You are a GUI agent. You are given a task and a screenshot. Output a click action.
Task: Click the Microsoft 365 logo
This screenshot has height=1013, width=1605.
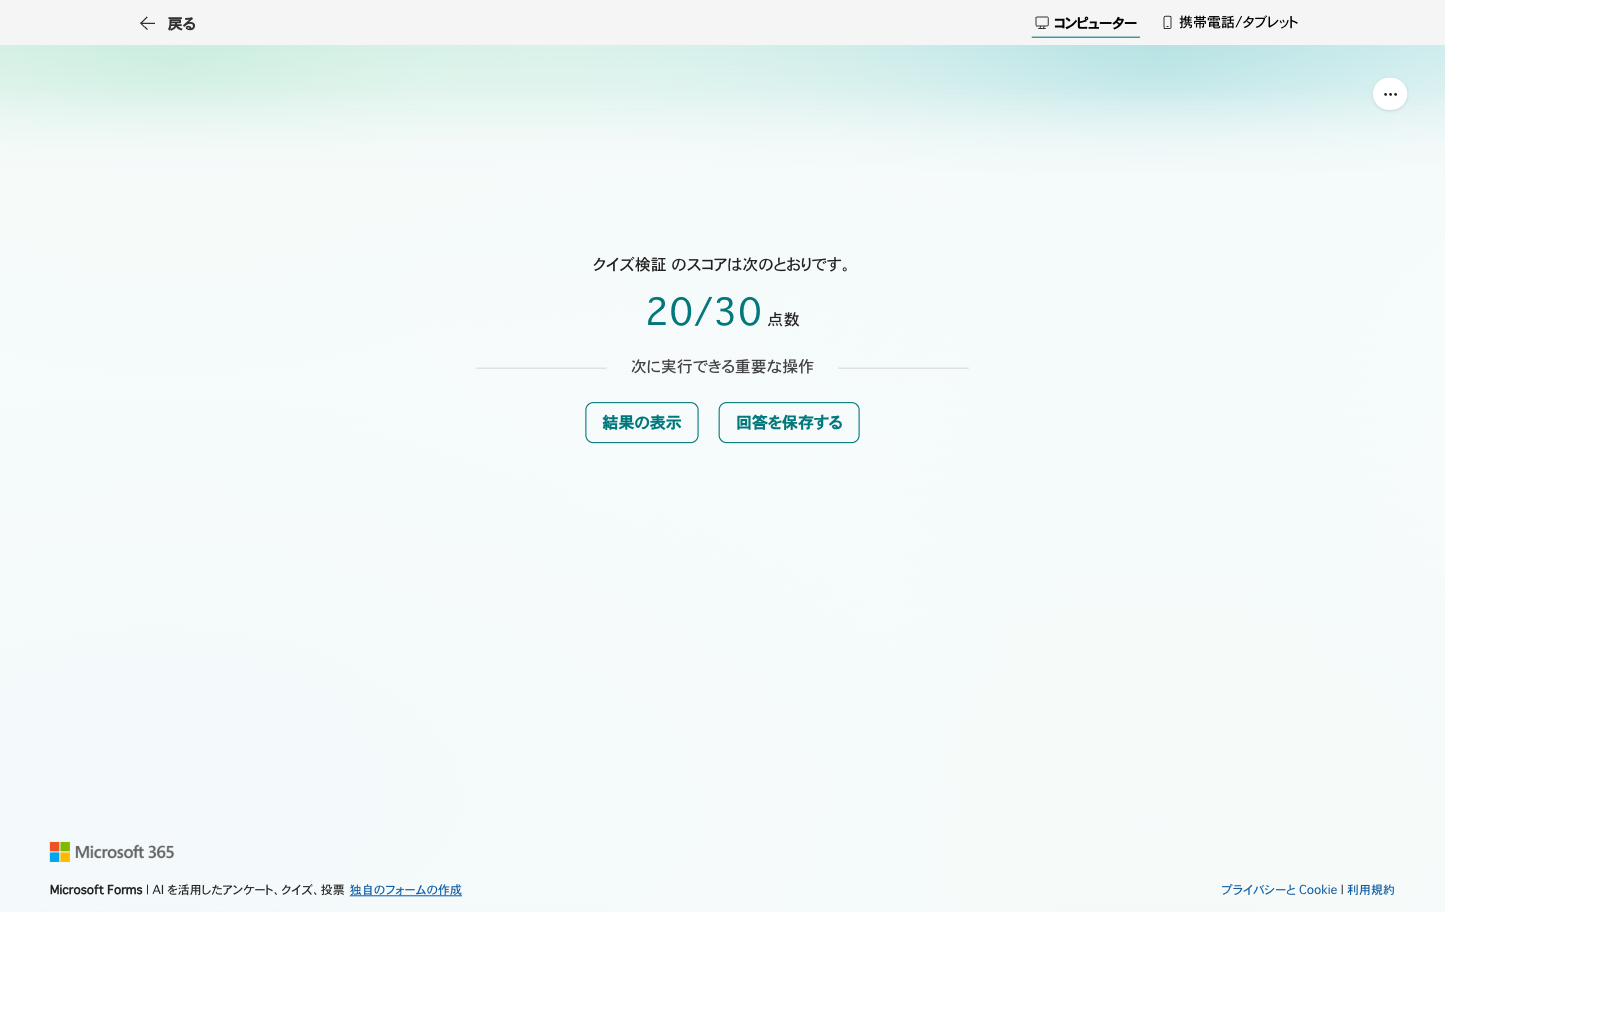[112, 852]
